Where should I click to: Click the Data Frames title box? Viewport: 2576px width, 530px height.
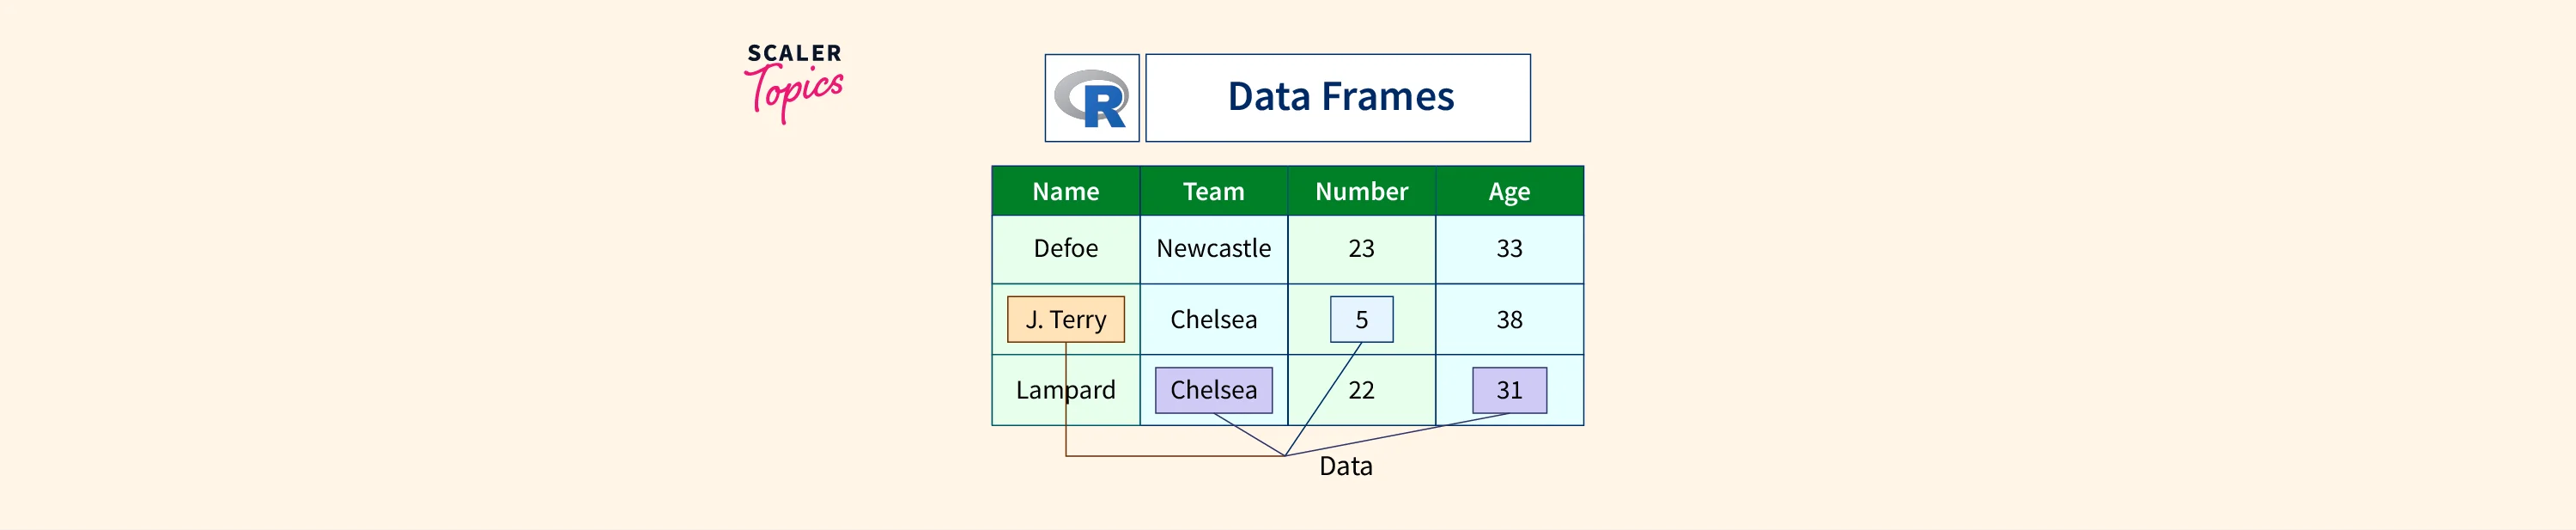[x=1337, y=98]
